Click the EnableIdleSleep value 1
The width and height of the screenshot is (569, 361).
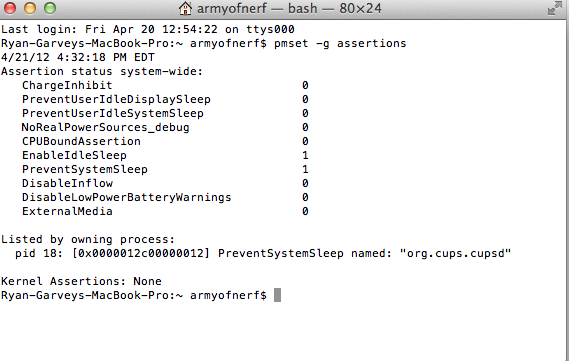pos(305,155)
